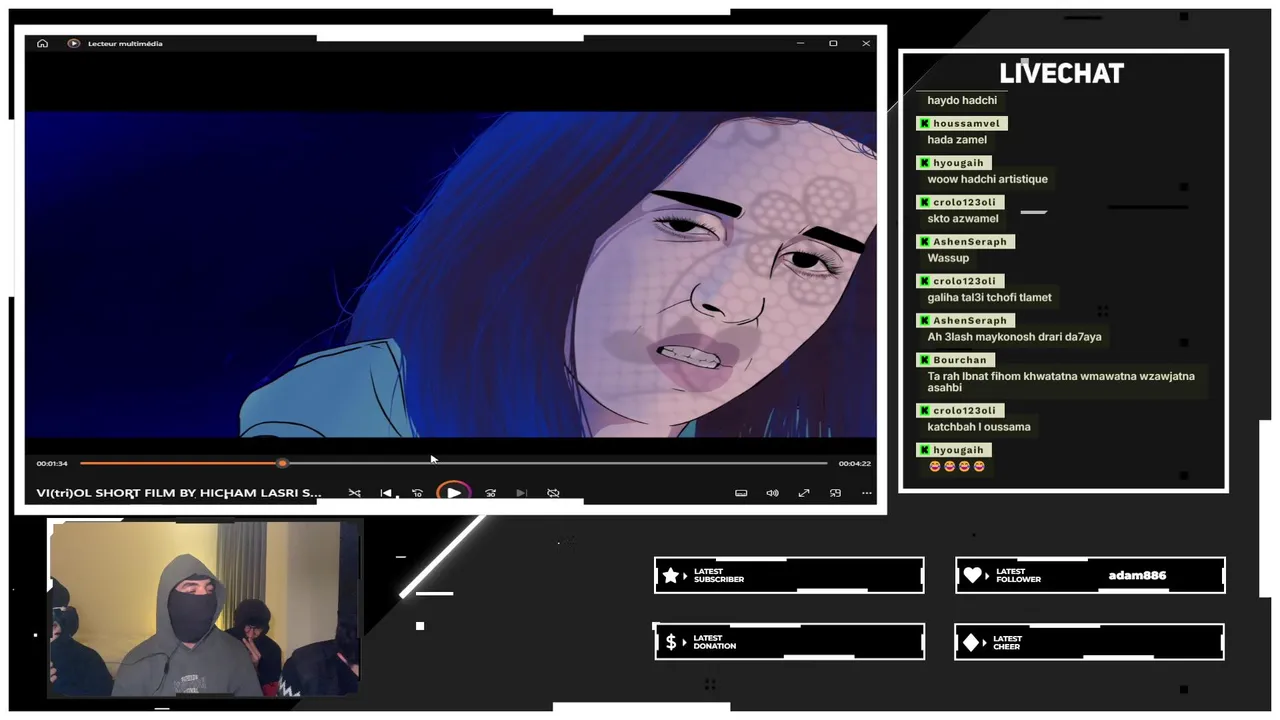
Task: Click username Bourchan in live chat
Action: point(959,360)
